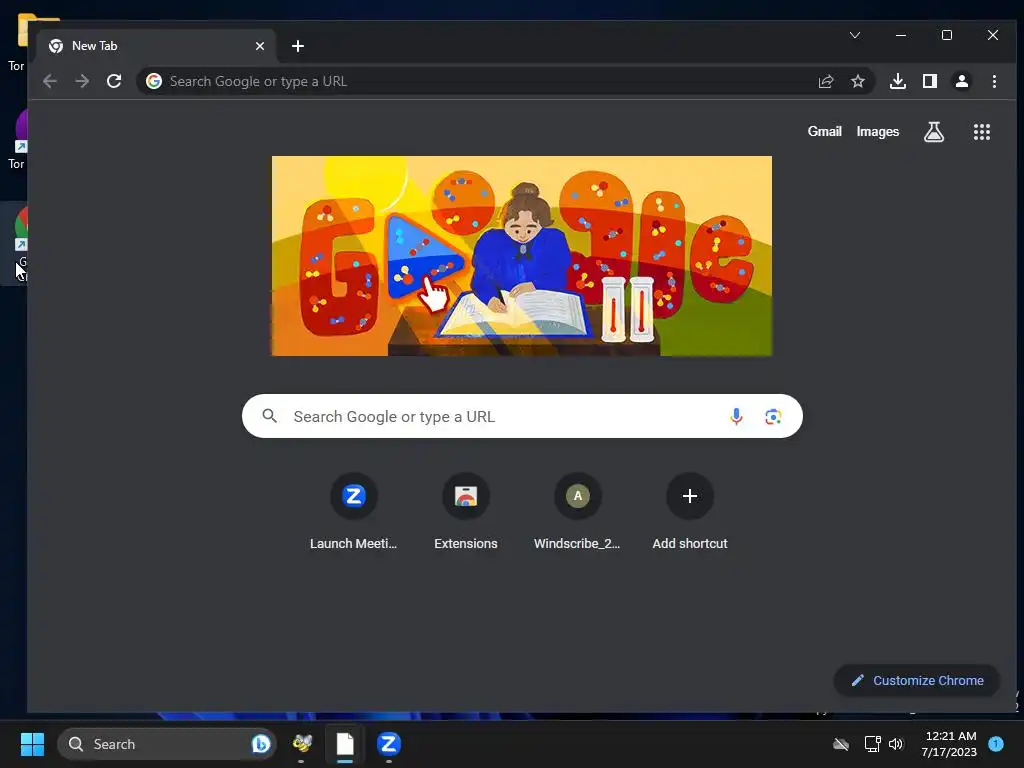Toggle the Chrome side panel icon
The width and height of the screenshot is (1024, 768).
point(930,81)
